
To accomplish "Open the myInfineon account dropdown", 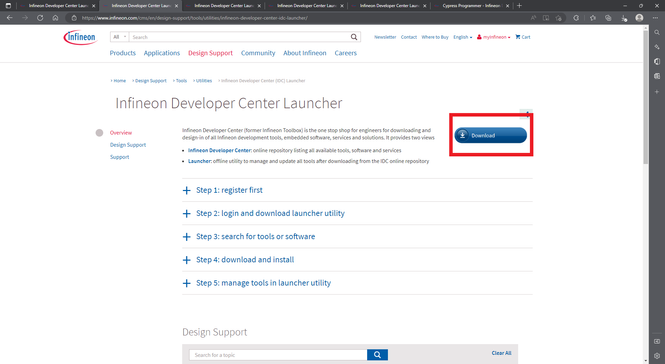I will [494, 37].
